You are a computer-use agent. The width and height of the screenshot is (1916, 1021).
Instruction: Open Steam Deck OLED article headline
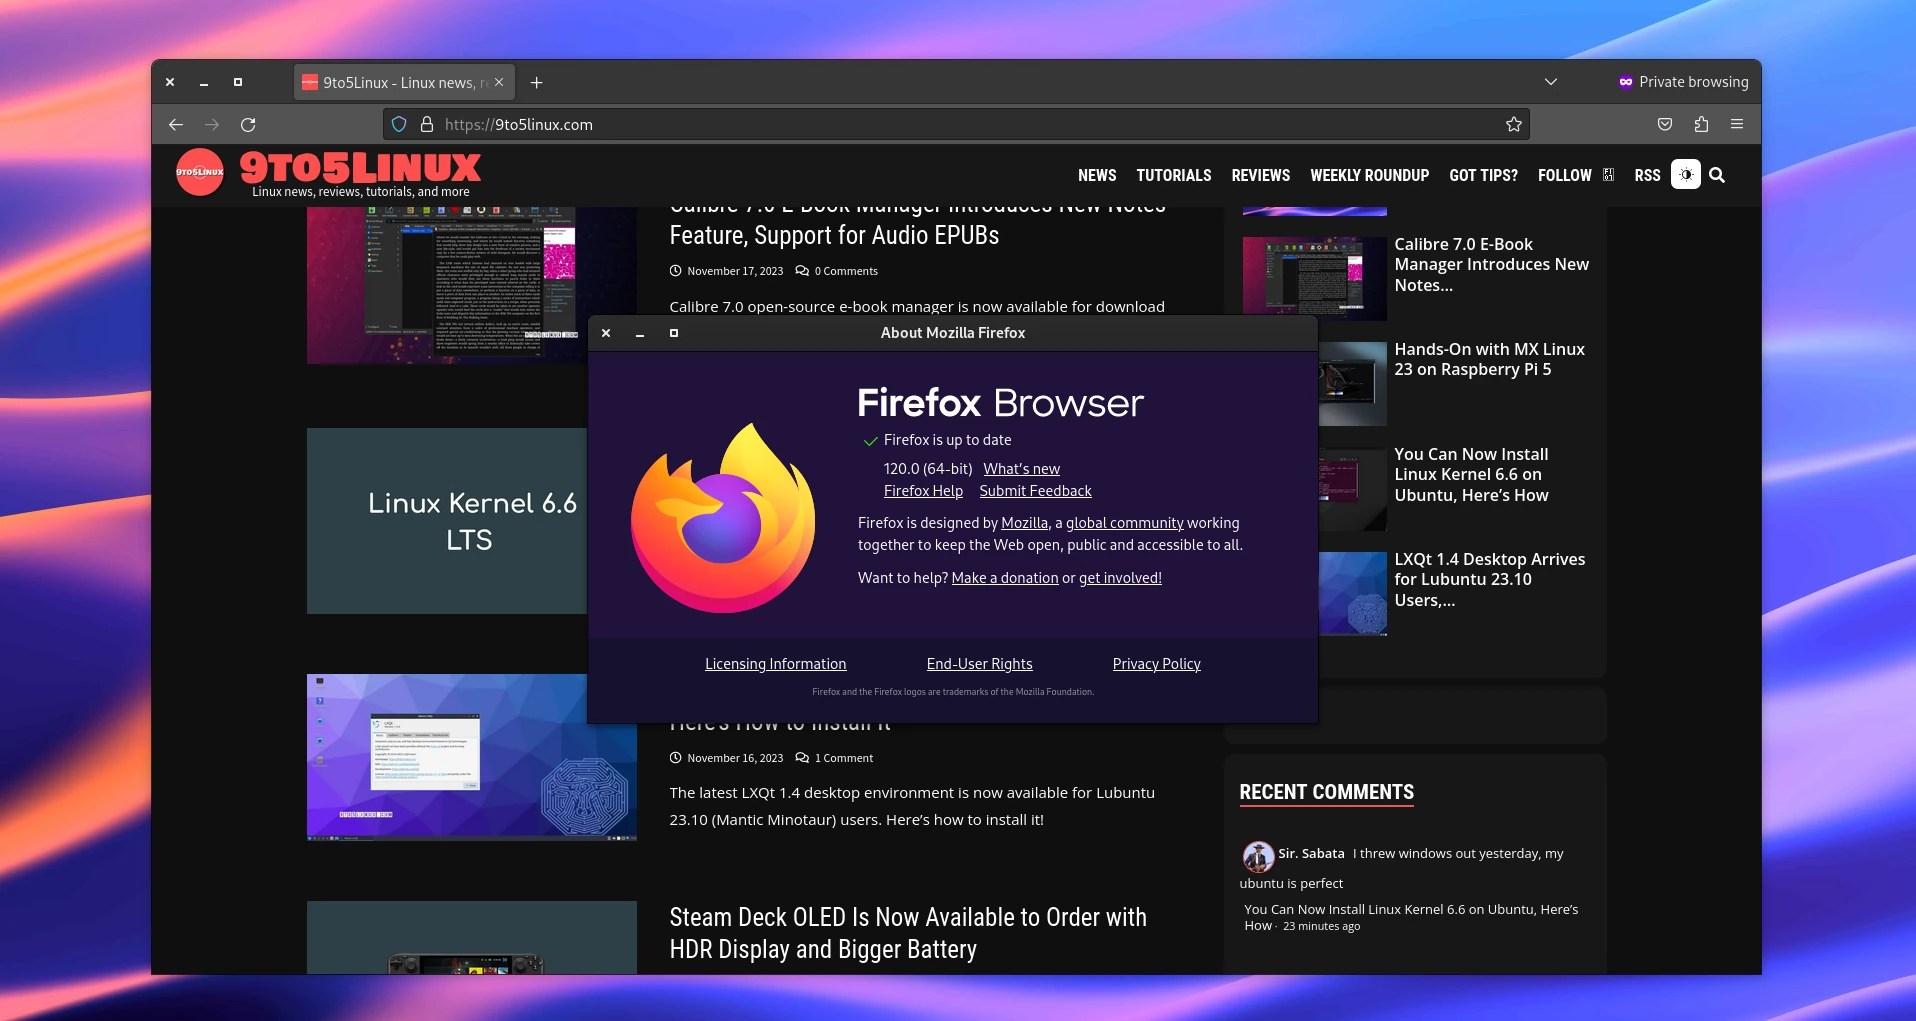click(908, 933)
